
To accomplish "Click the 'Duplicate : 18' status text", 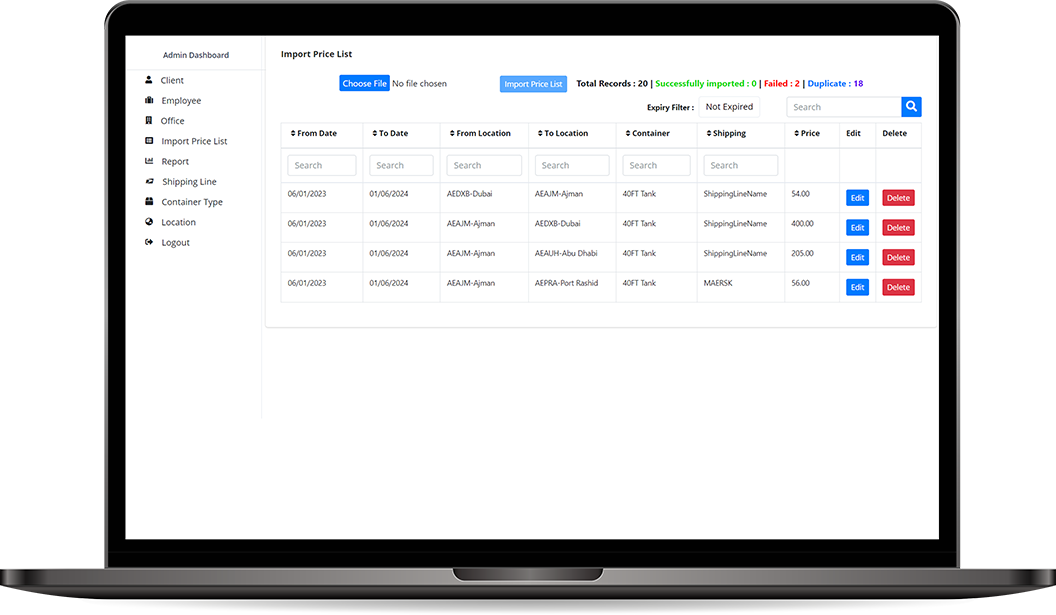I will click(x=835, y=84).
